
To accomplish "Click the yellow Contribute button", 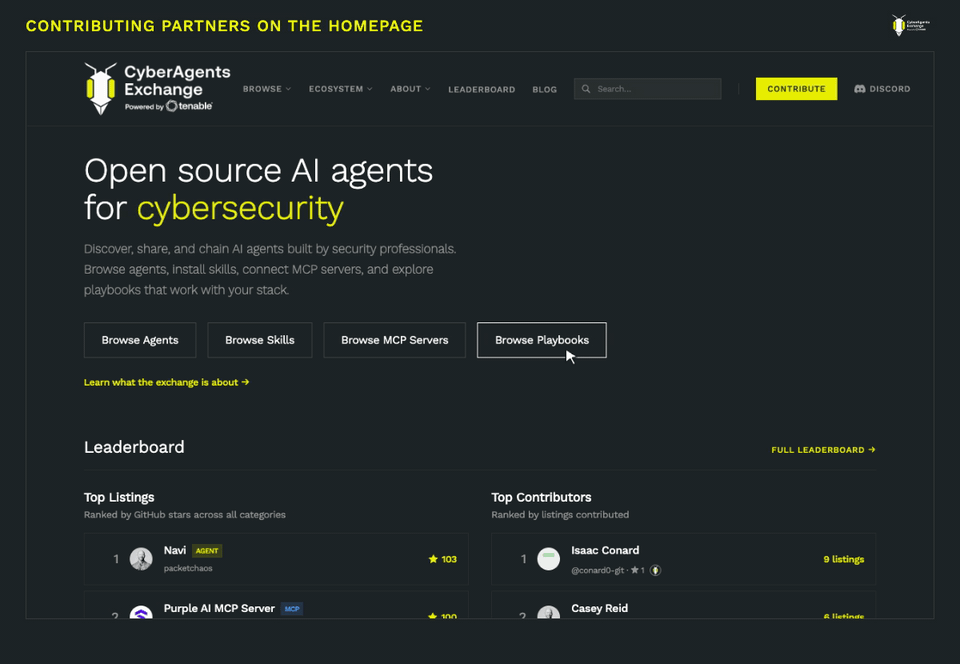I will (796, 89).
